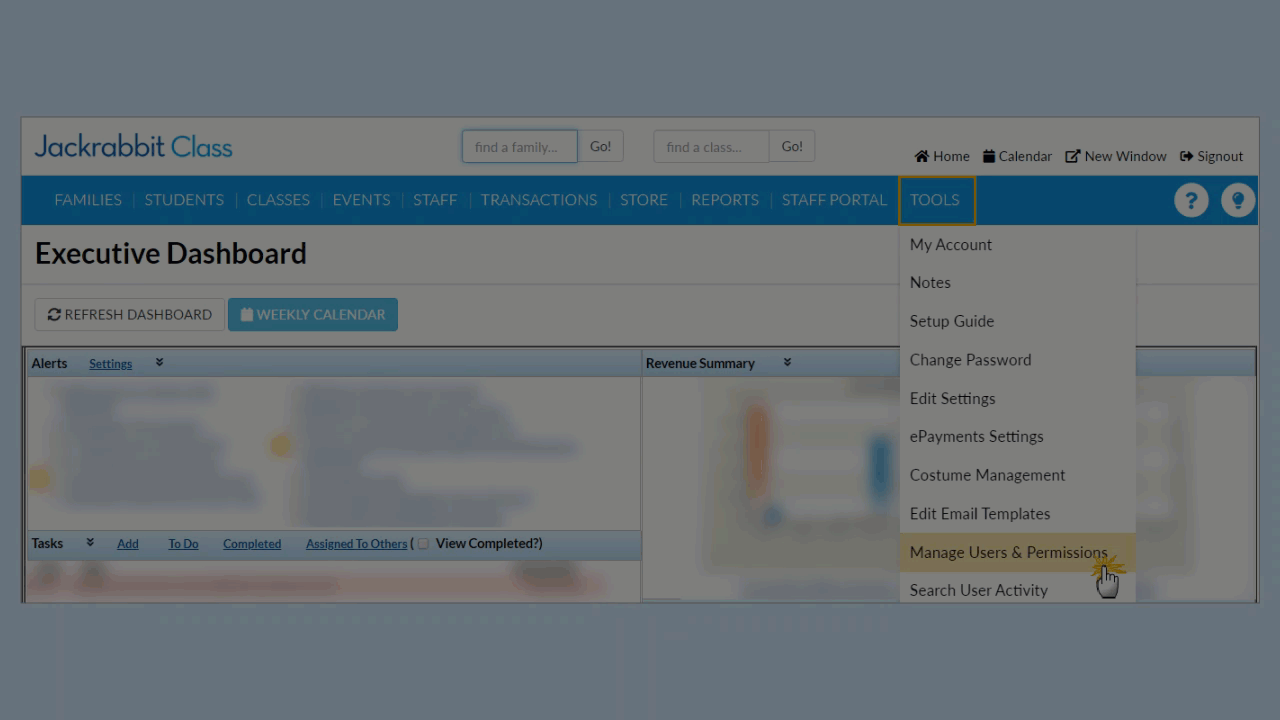This screenshot has height=720, width=1280.
Task: Open the Staff menu
Action: point(435,200)
